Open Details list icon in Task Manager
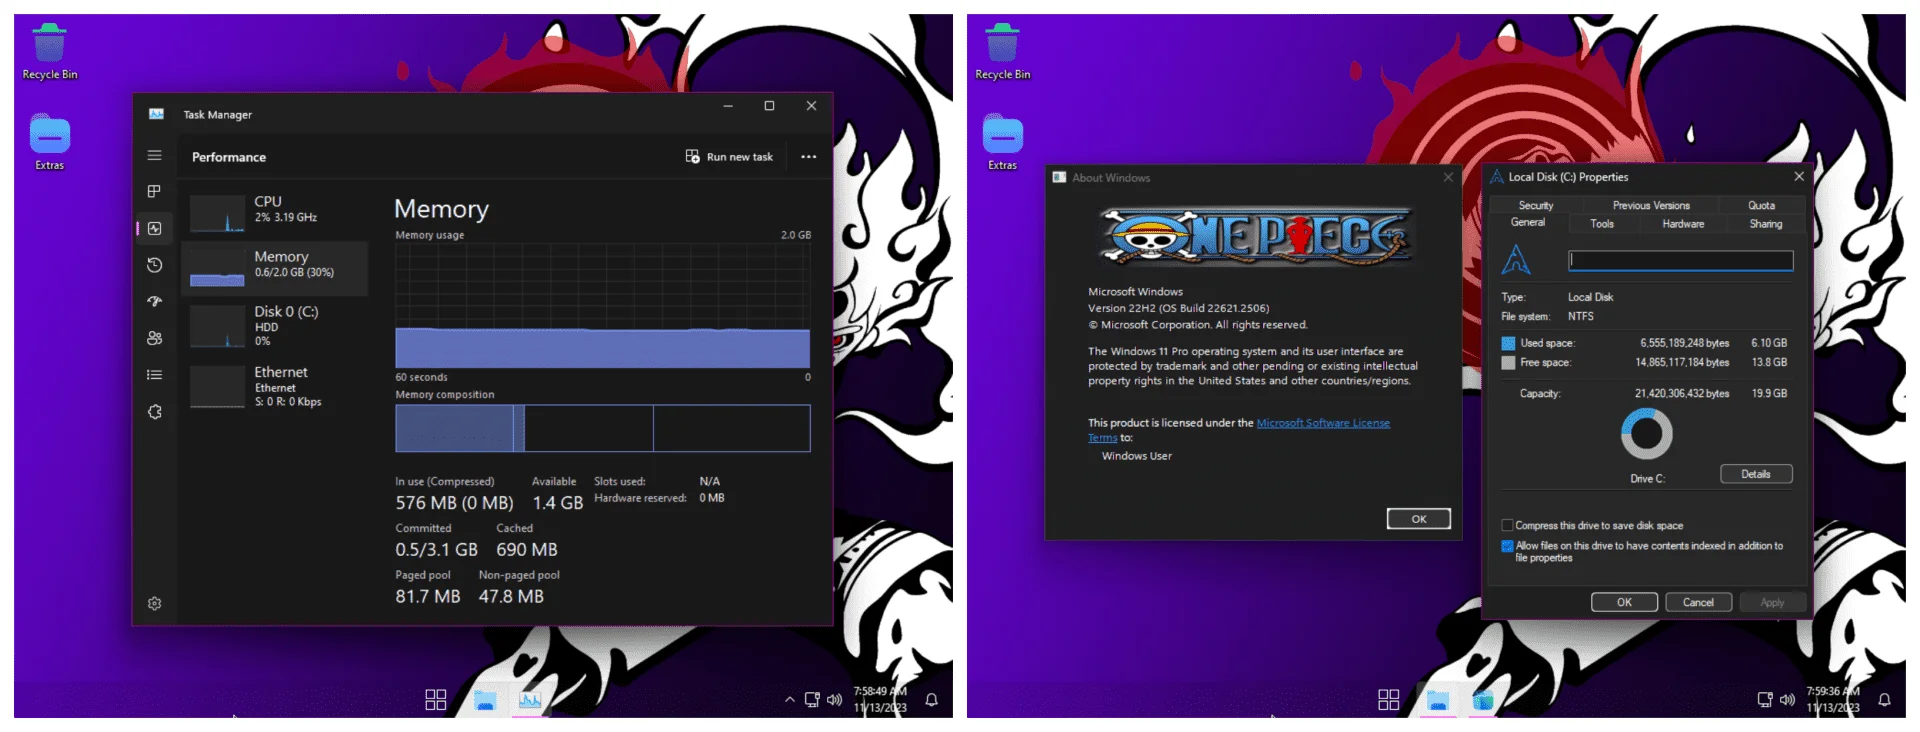 (x=154, y=375)
